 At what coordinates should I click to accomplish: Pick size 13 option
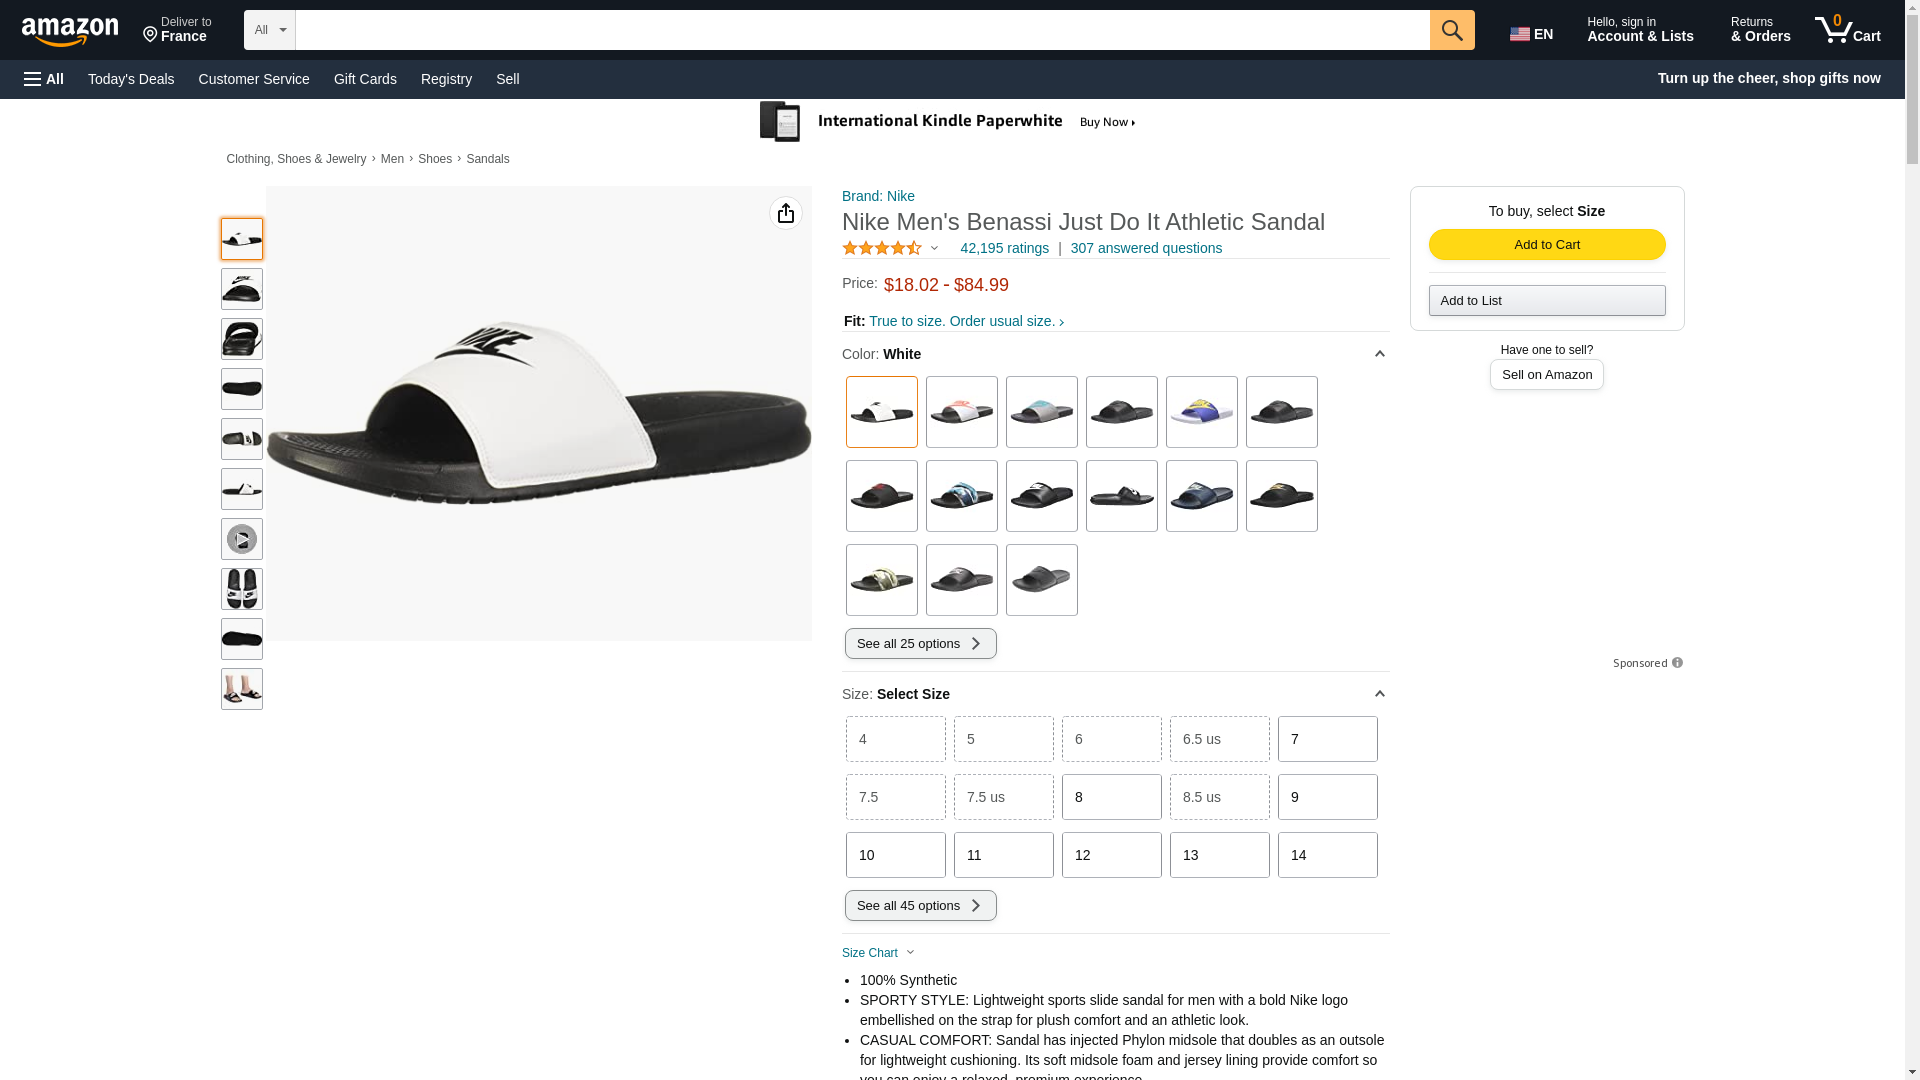point(1219,855)
